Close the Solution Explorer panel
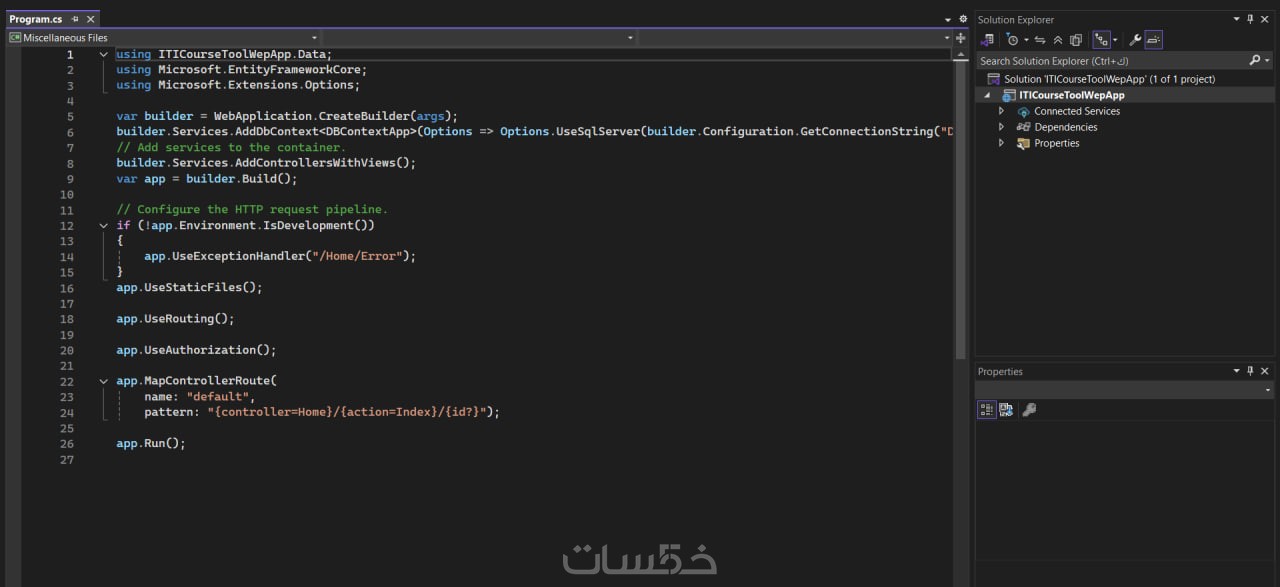This screenshot has height=587, width=1280. tap(1267, 19)
